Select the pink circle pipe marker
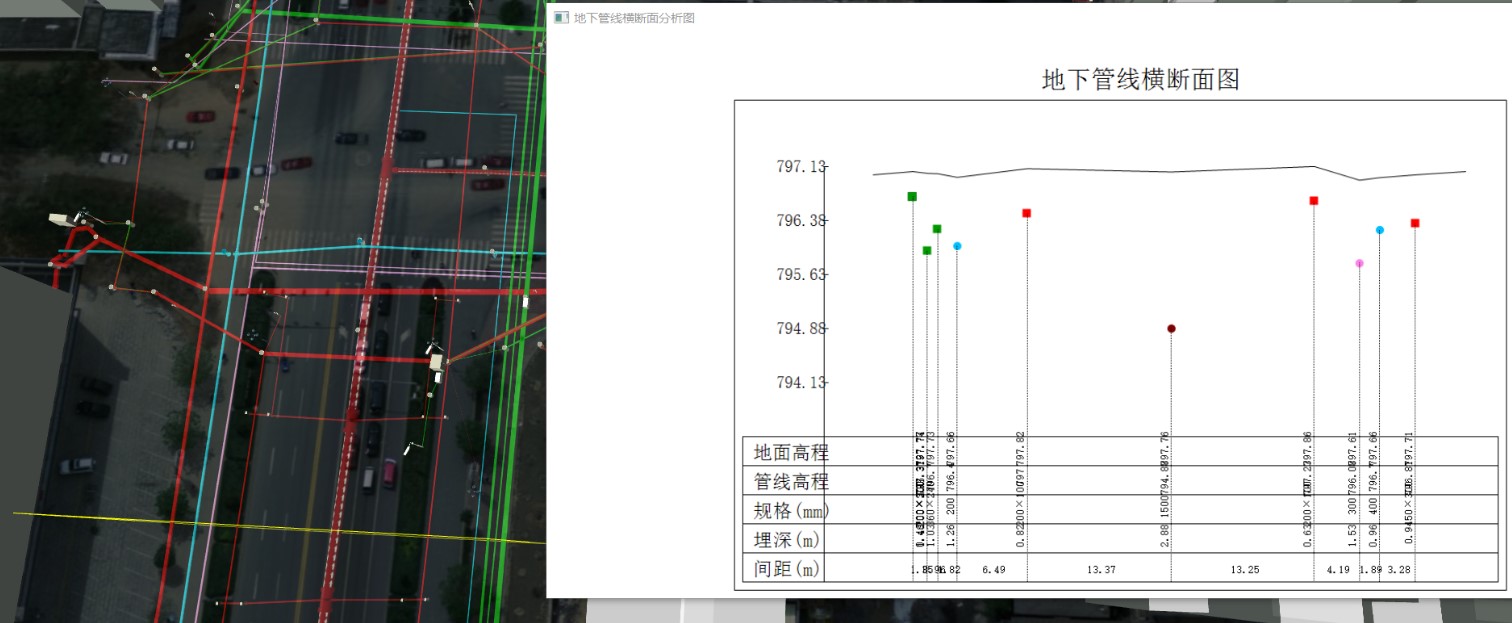The width and height of the screenshot is (1512, 623). 1359,264
